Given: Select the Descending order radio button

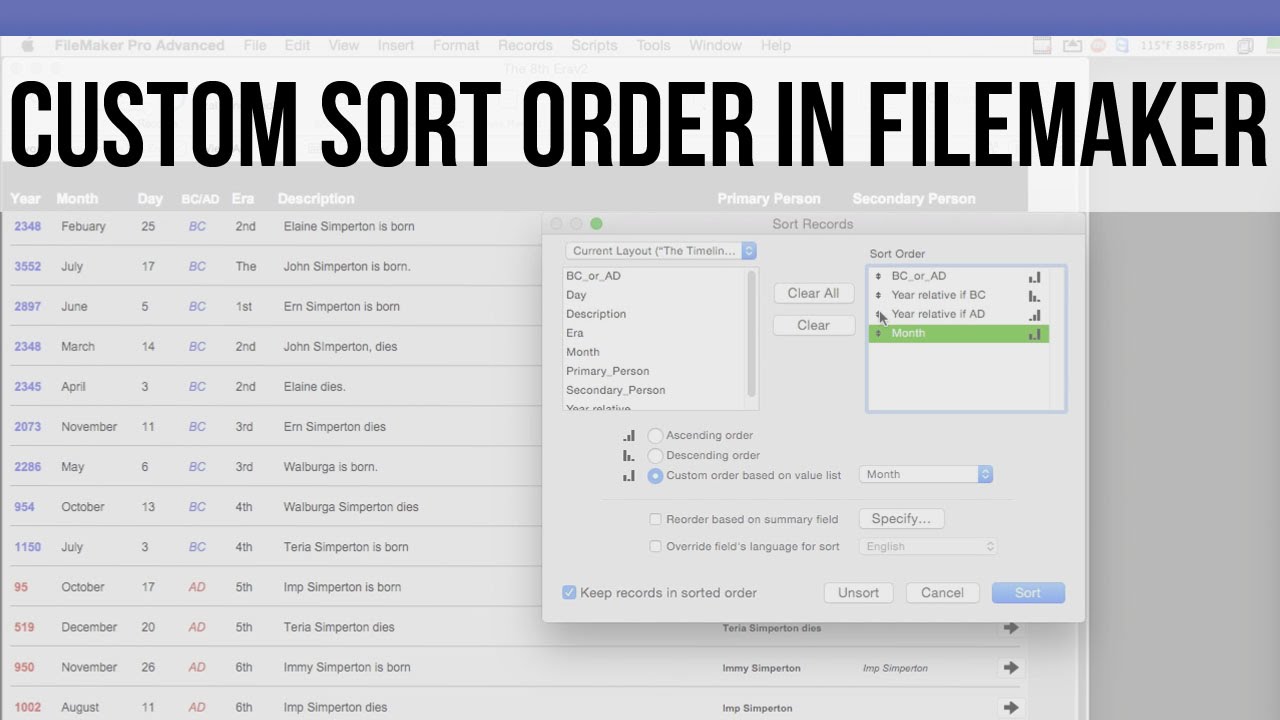Looking at the screenshot, I should pos(655,456).
